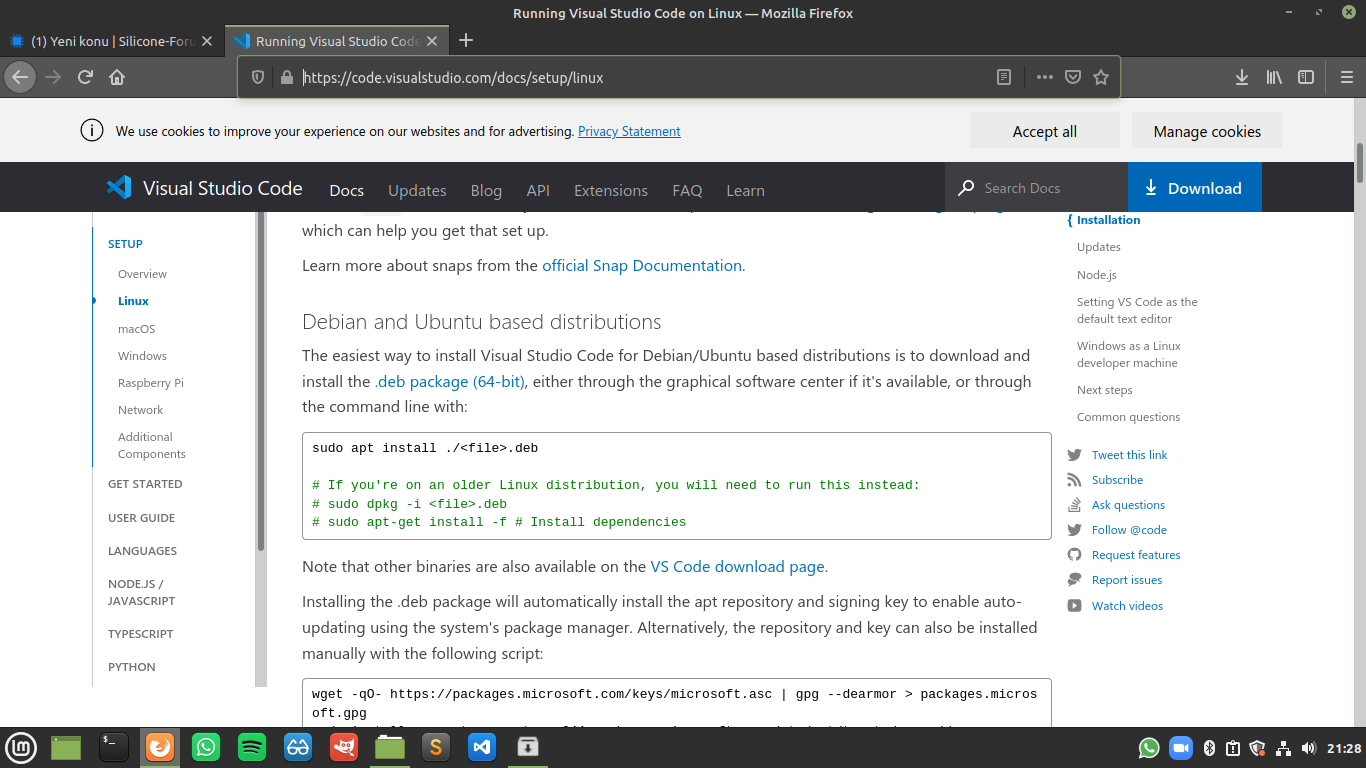The height and width of the screenshot is (768, 1366).
Task: Go back with the browser back arrow
Action: pos(20,77)
